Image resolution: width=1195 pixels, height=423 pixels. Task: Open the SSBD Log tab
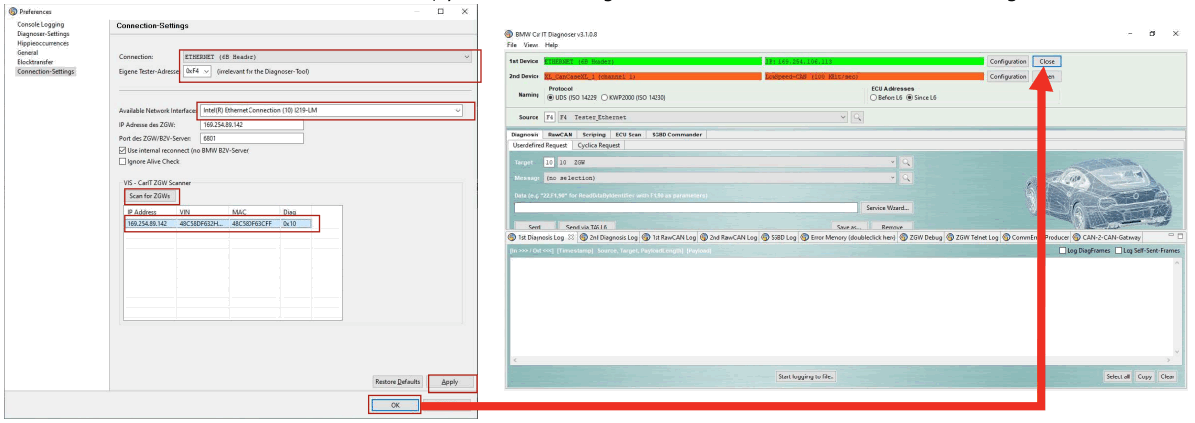click(779, 238)
